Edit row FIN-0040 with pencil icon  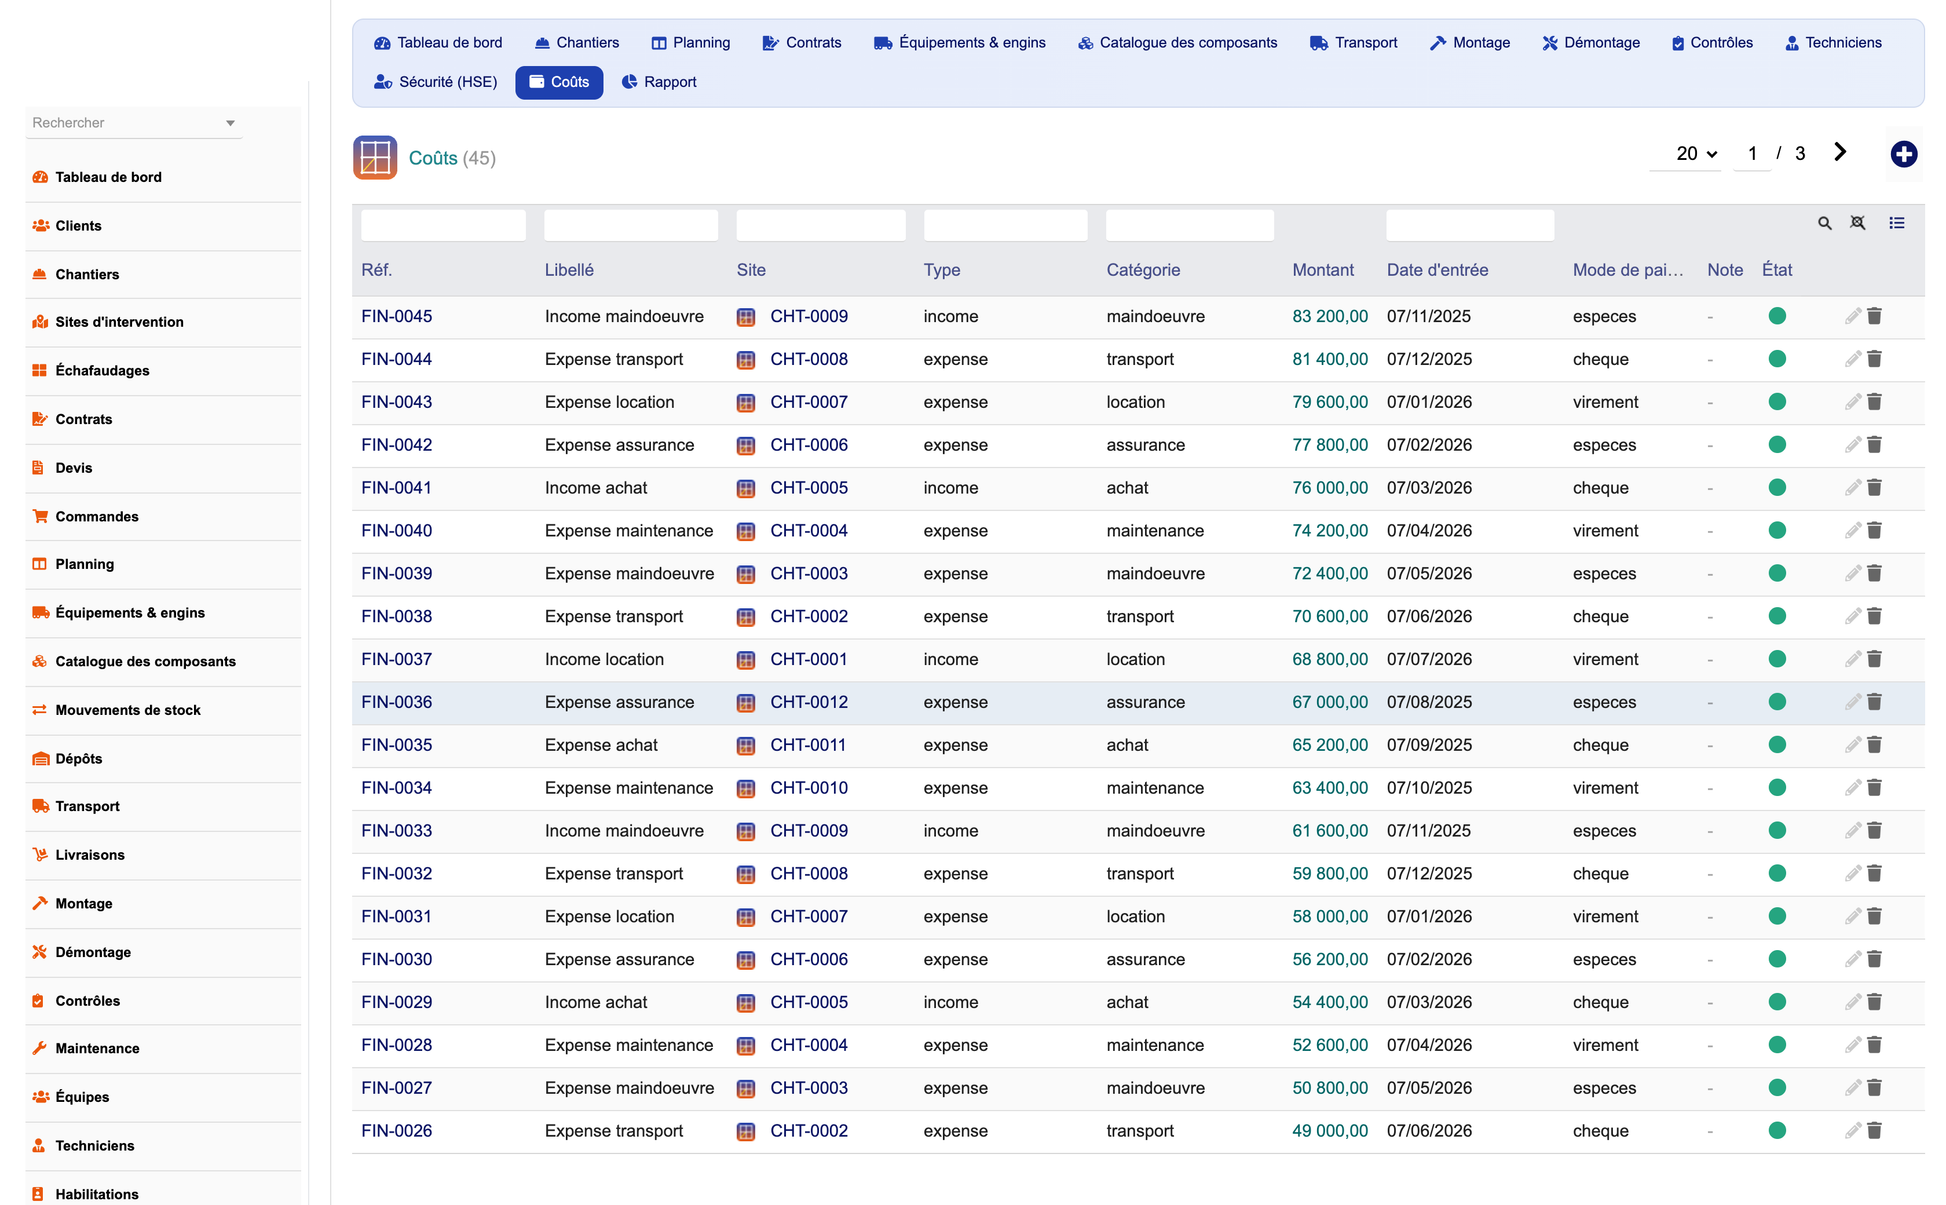1853,530
